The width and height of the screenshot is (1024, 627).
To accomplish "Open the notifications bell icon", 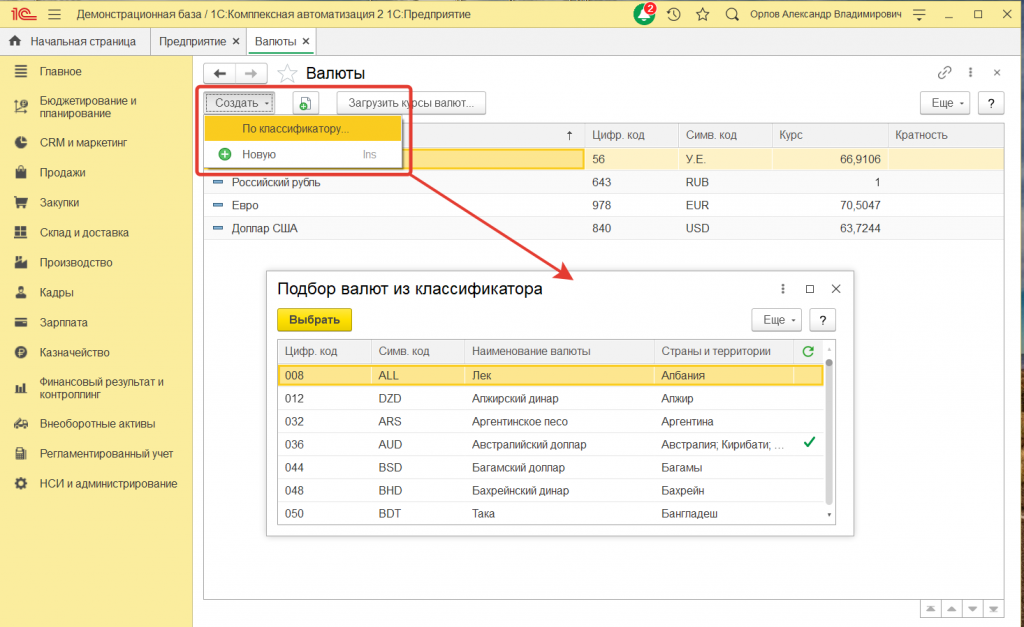I will (645, 15).
